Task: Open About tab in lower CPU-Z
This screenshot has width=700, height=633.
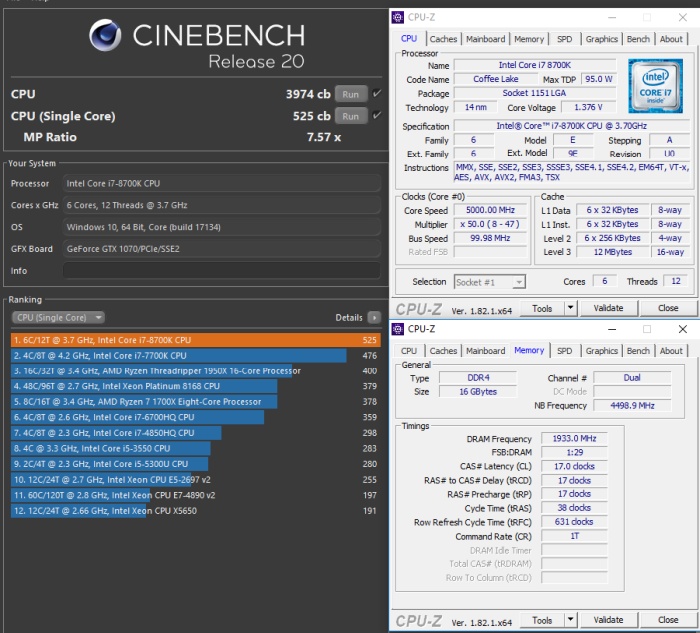Action: [671, 350]
